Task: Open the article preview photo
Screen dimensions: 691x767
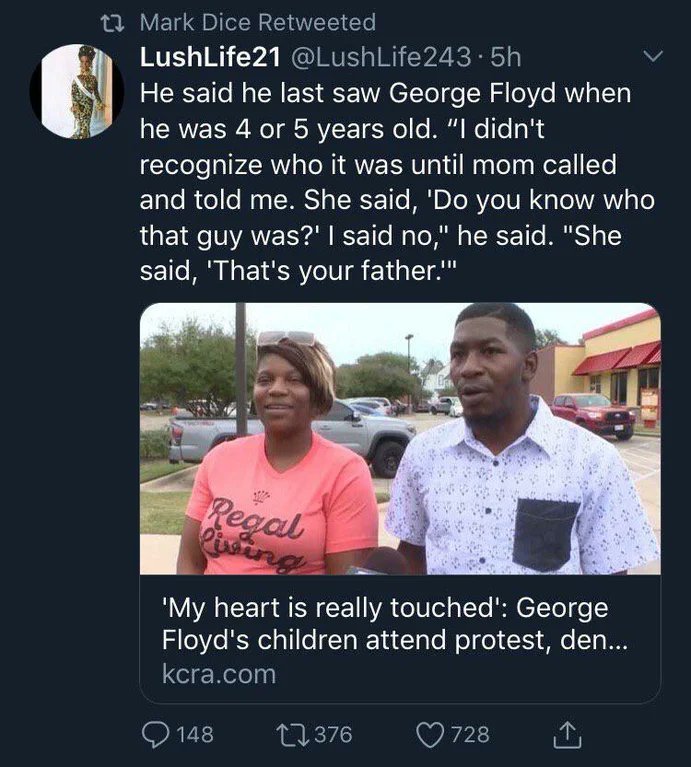Action: 400,438
